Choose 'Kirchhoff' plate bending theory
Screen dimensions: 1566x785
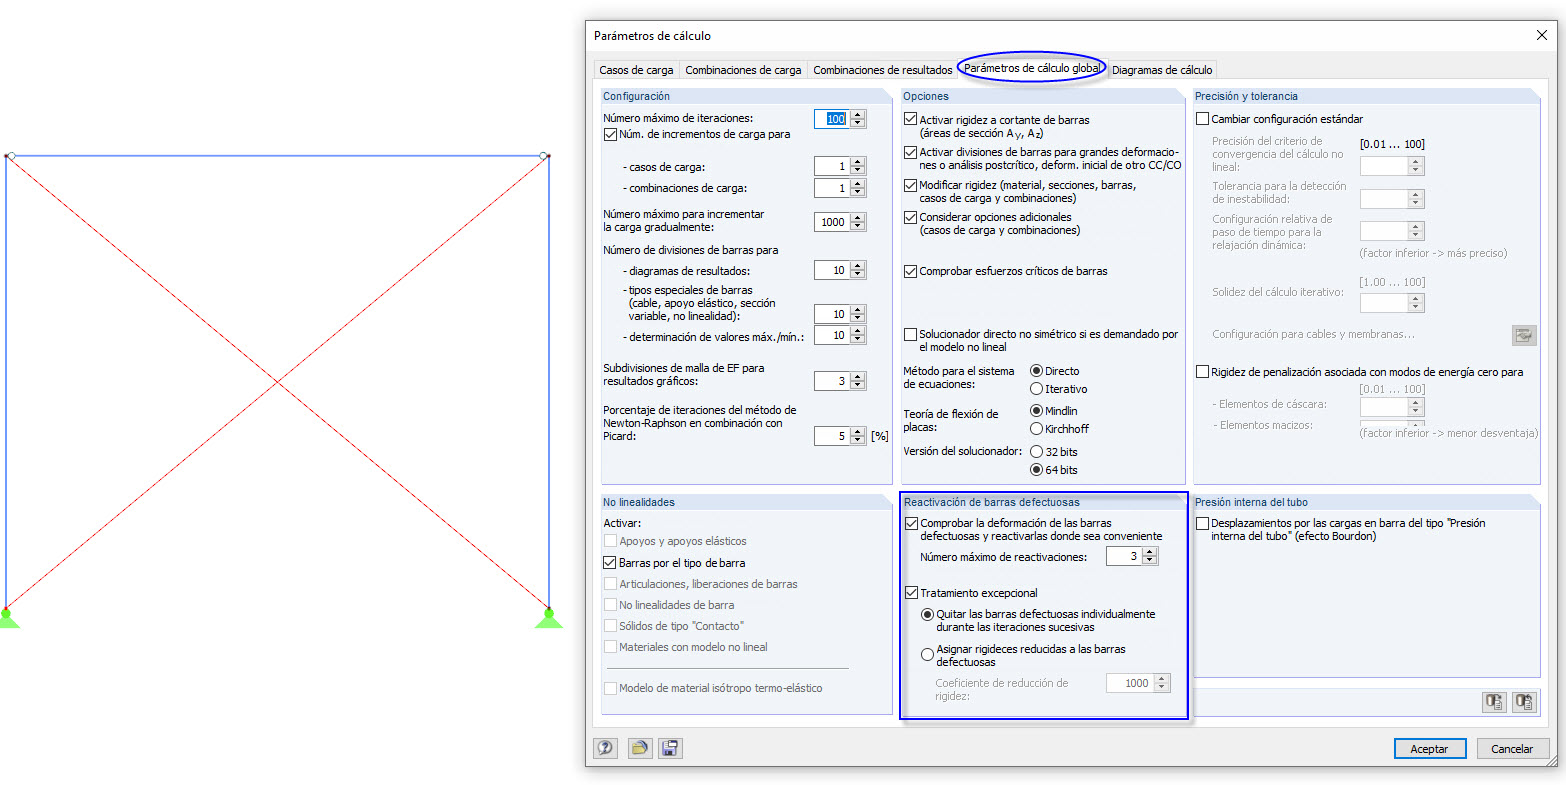[1036, 429]
